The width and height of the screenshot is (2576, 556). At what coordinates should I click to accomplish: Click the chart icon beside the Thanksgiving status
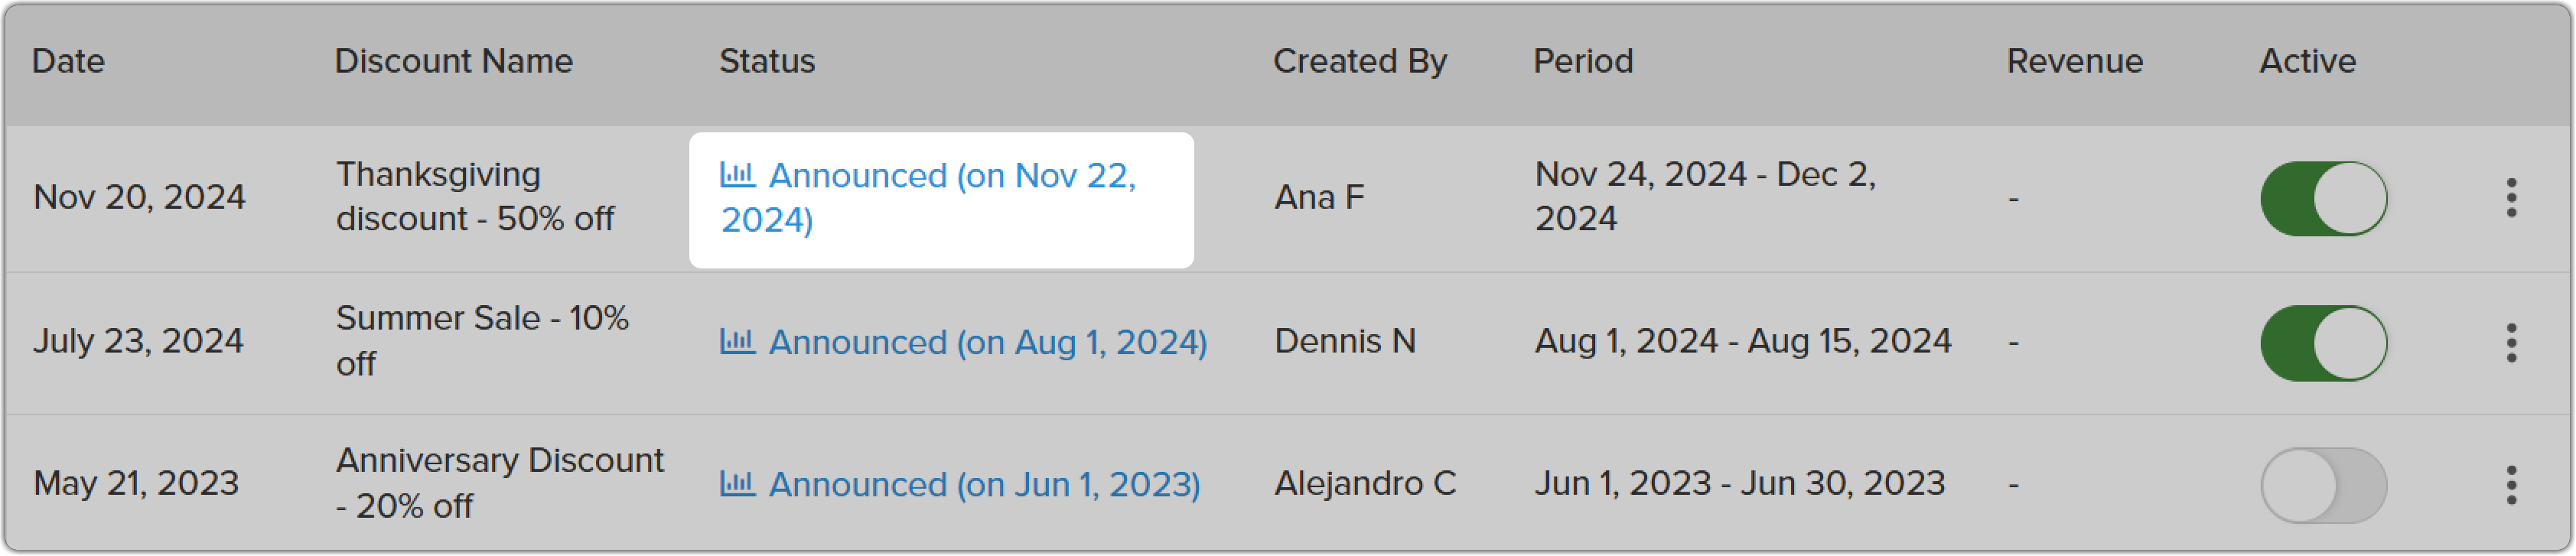pyautogui.click(x=737, y=174)
